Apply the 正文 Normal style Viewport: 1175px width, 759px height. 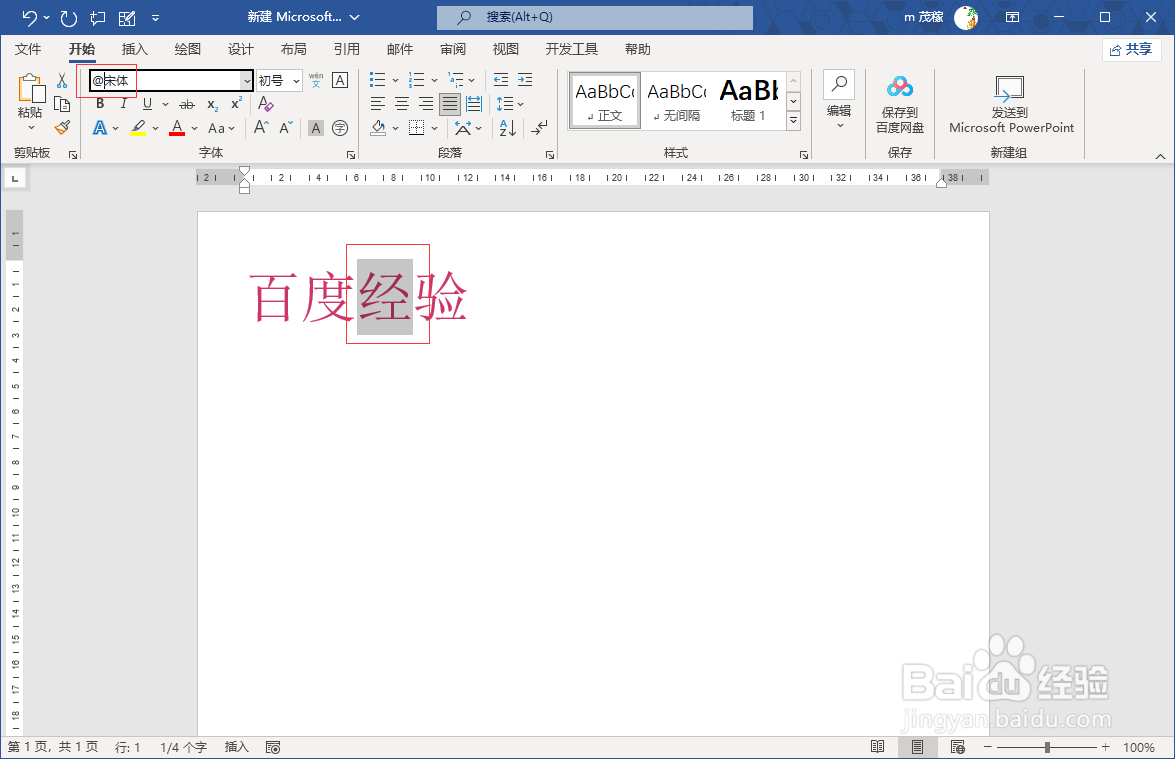605,100
